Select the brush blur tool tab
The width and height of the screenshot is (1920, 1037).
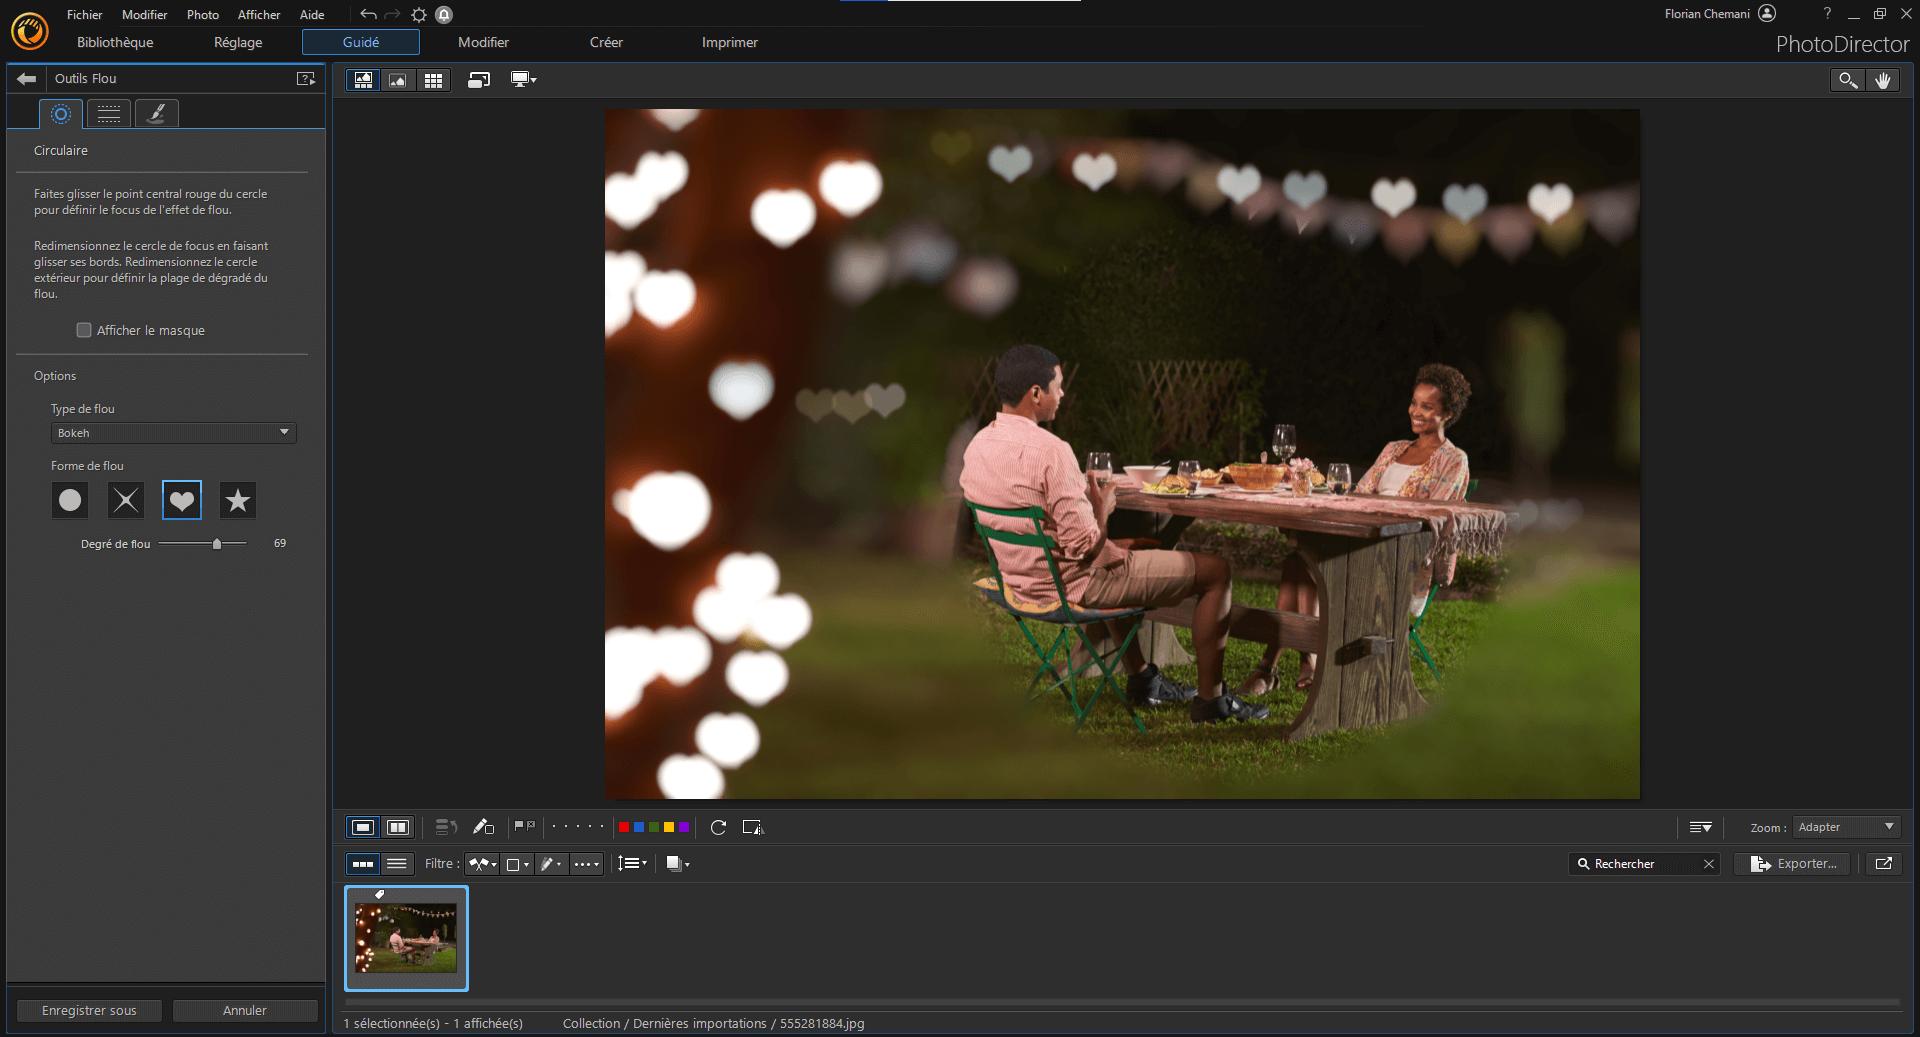point(156,113)
